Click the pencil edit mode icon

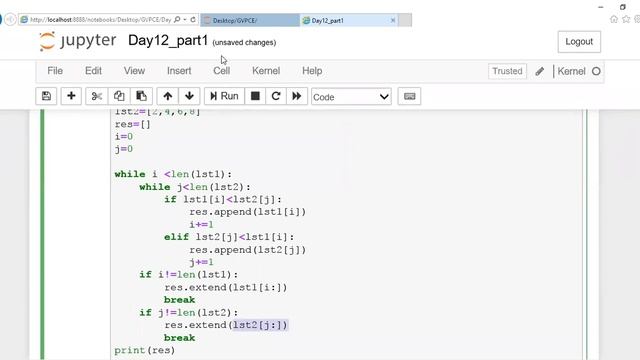click(x=540, y=71)
